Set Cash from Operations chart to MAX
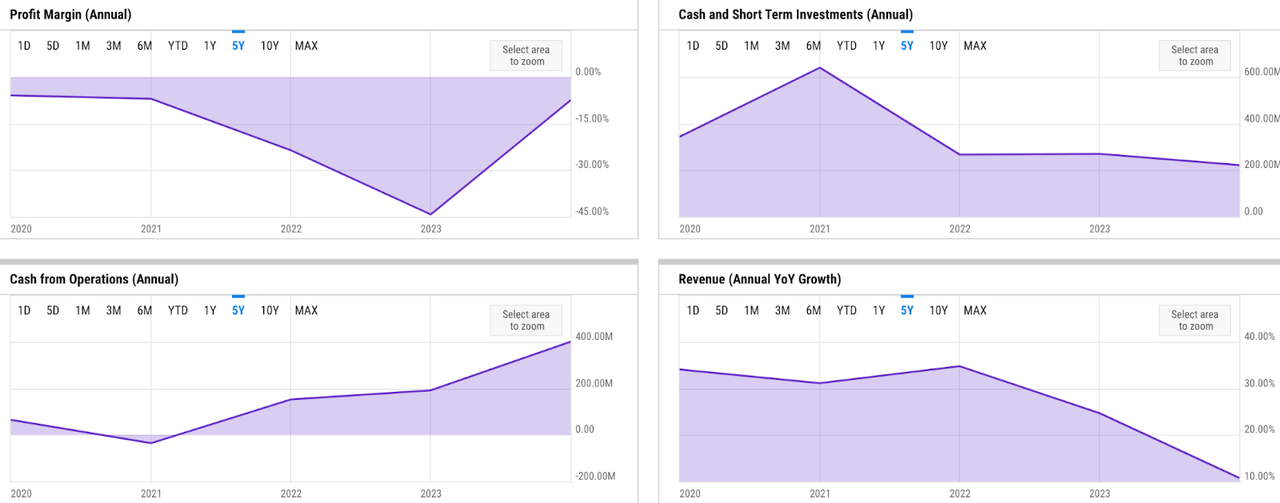This screenshot has height=503, width=1280. (x=306, y=310)
